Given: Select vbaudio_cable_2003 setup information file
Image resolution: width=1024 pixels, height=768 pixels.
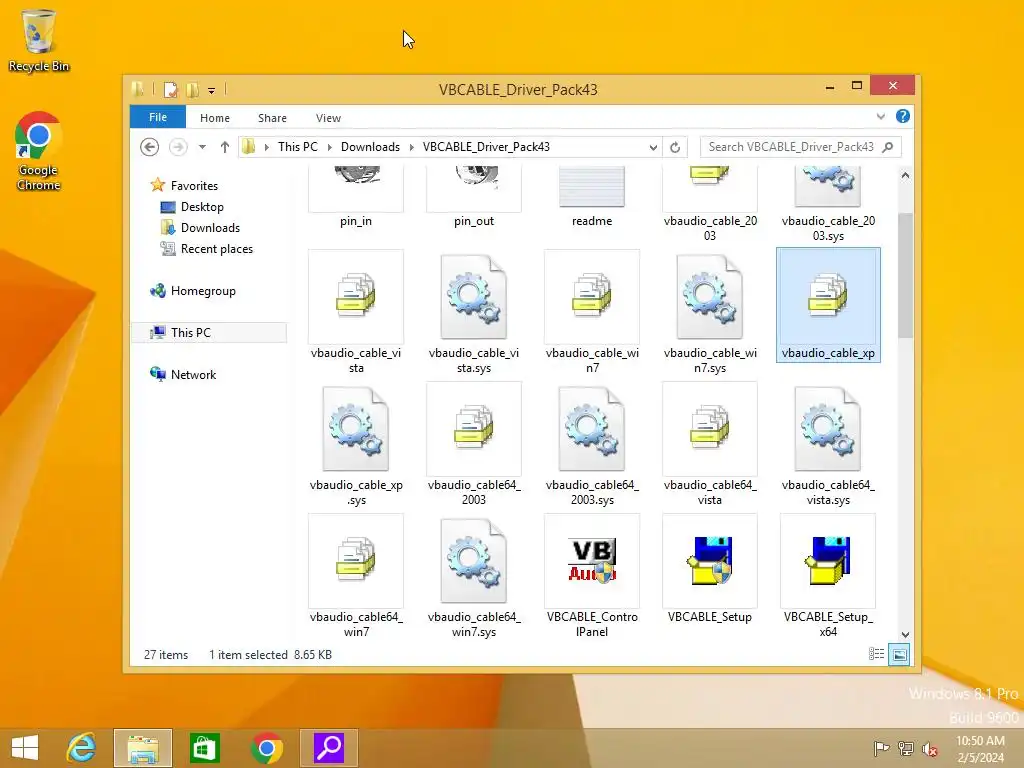Looking at the screenshot, I should [x=710, y=204].
